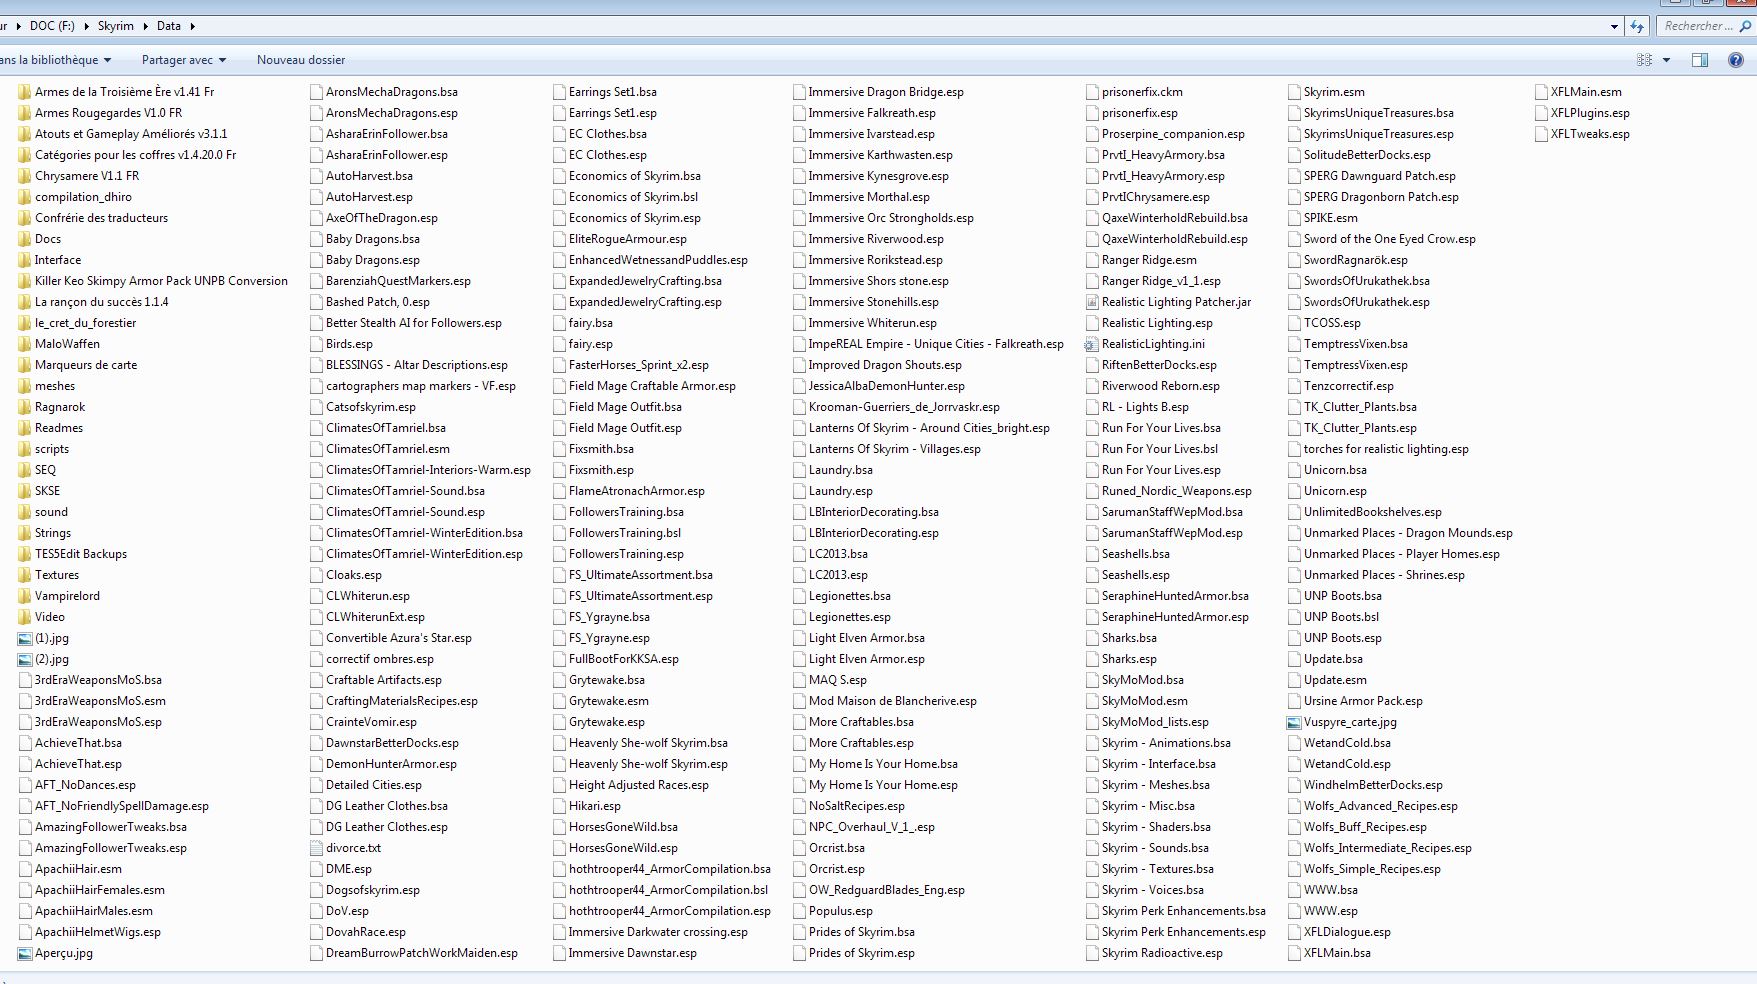Expand the arrow after Skyrim breadcrumb
The width and height of the screenshot is (1757, 984).
click(x=144, y=26)
